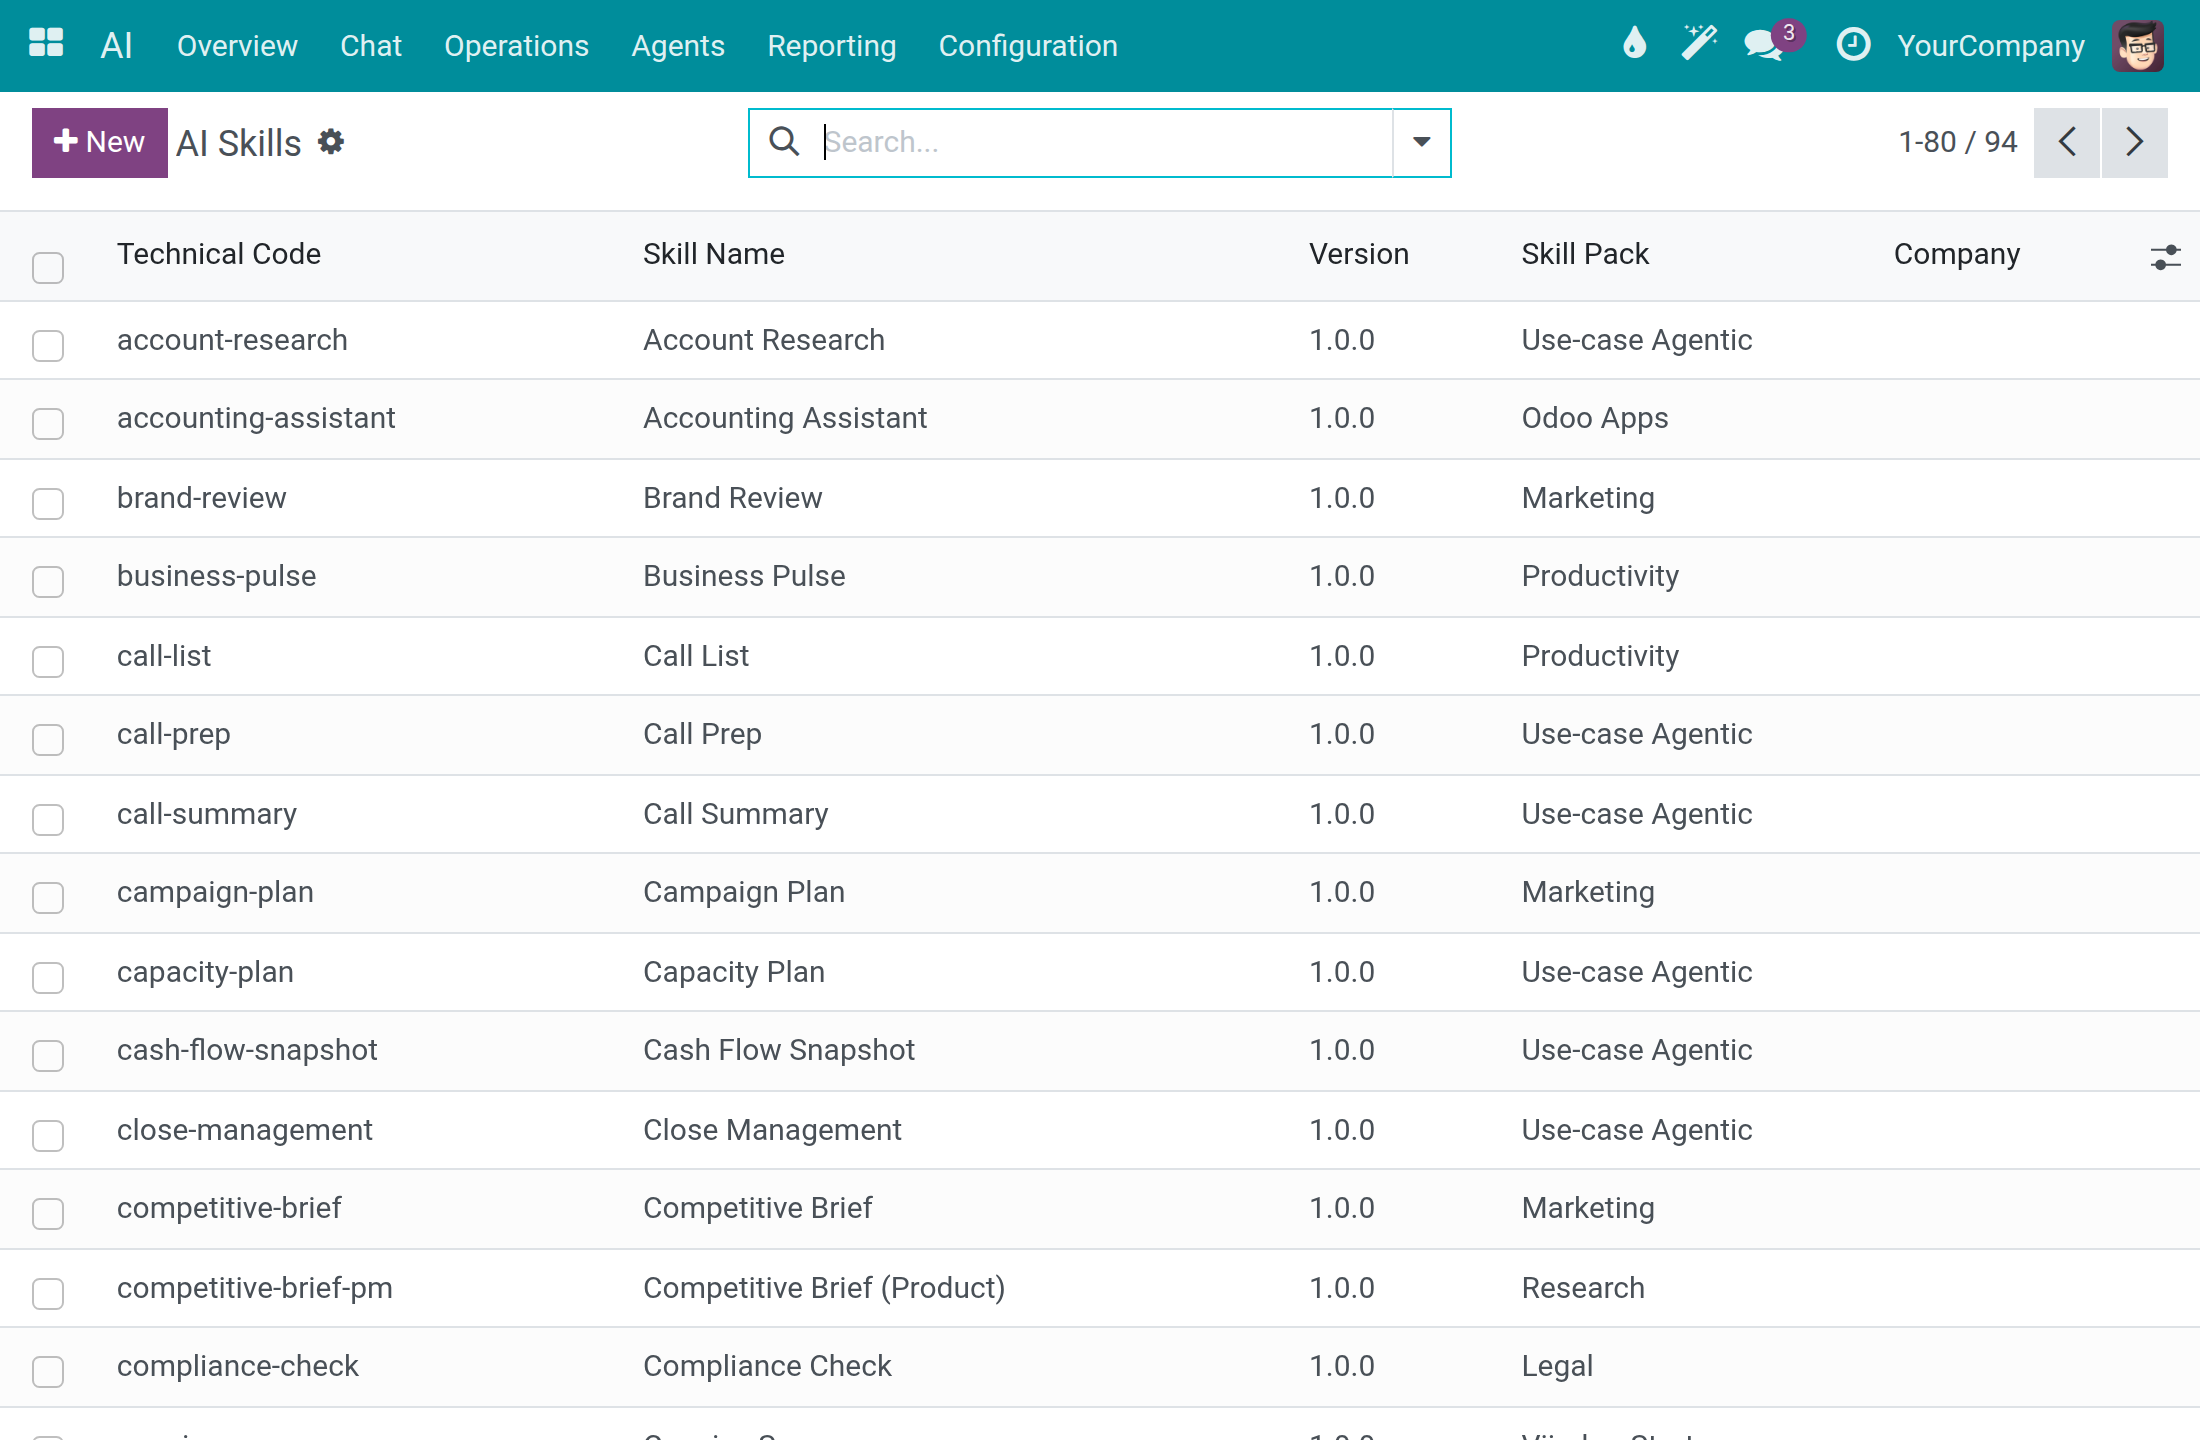Expand the search options dropdown arrow
This screenshot has width=2200, height=1440.
(1421, 143)
